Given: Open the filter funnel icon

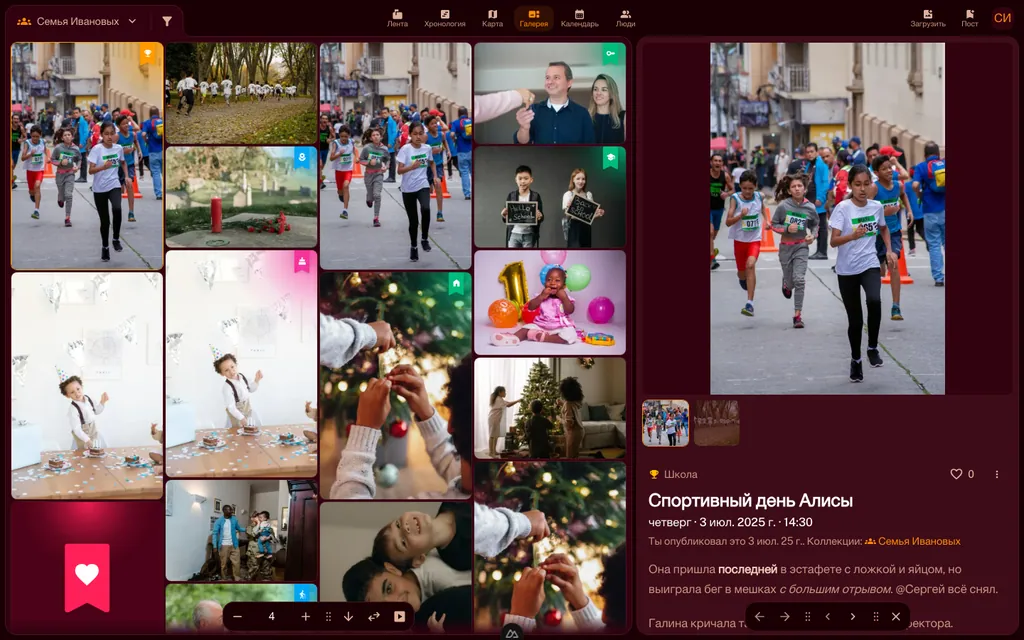Looking at the screenshot, I should pos(167,22).
